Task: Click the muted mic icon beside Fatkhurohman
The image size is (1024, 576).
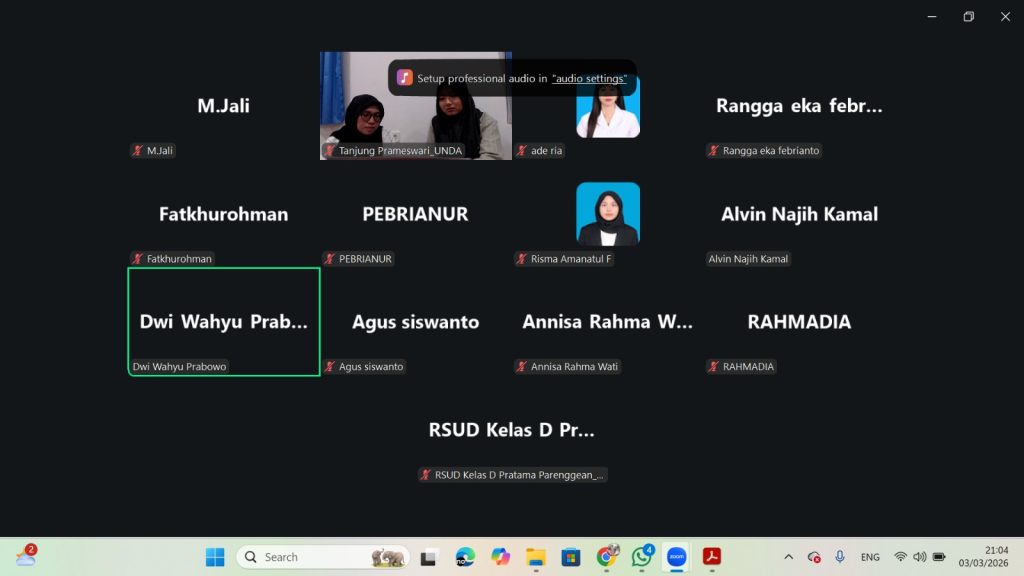Action: (x=138, y=259)
